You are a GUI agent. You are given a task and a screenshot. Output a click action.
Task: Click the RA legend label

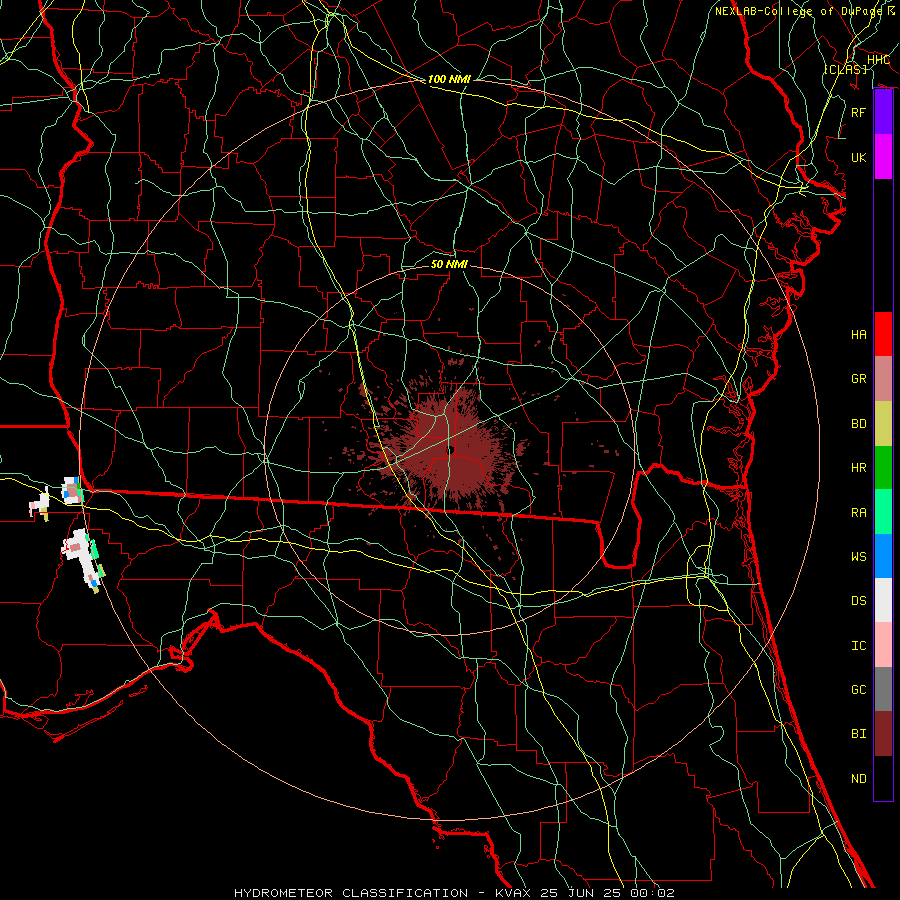point(858,513)
